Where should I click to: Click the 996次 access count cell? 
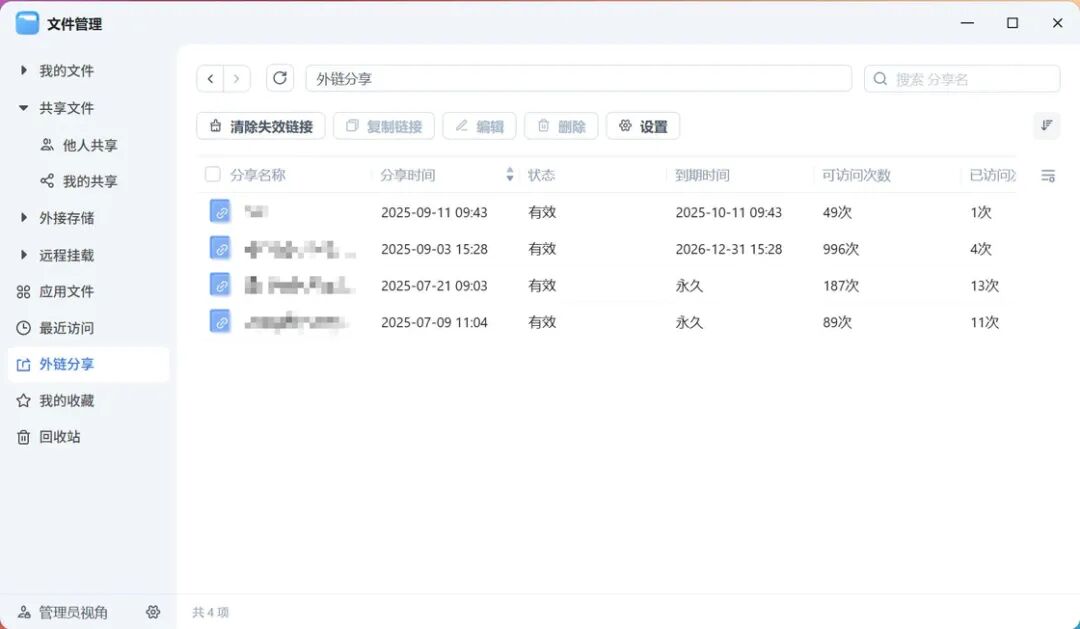[841, 249]
